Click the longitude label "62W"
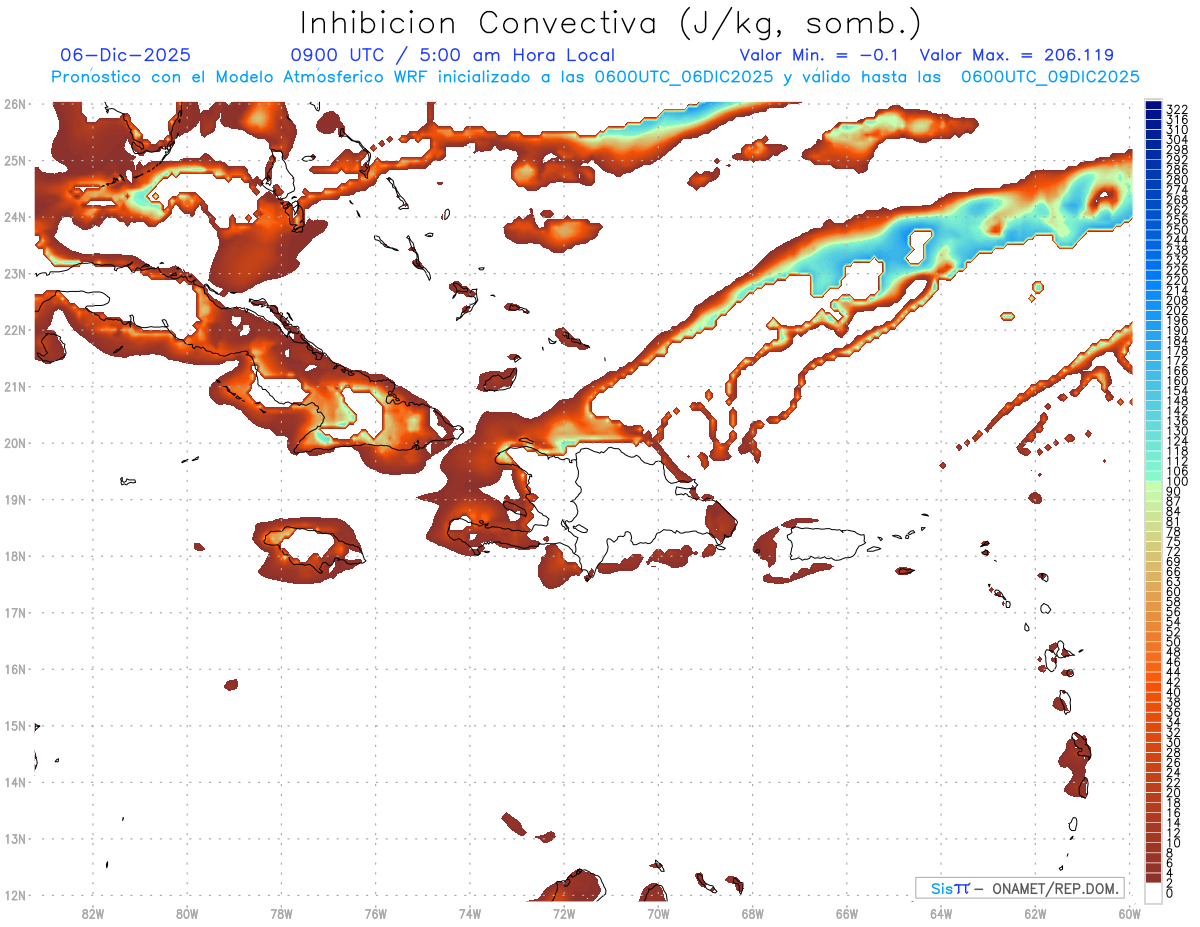 point(1035,913)
